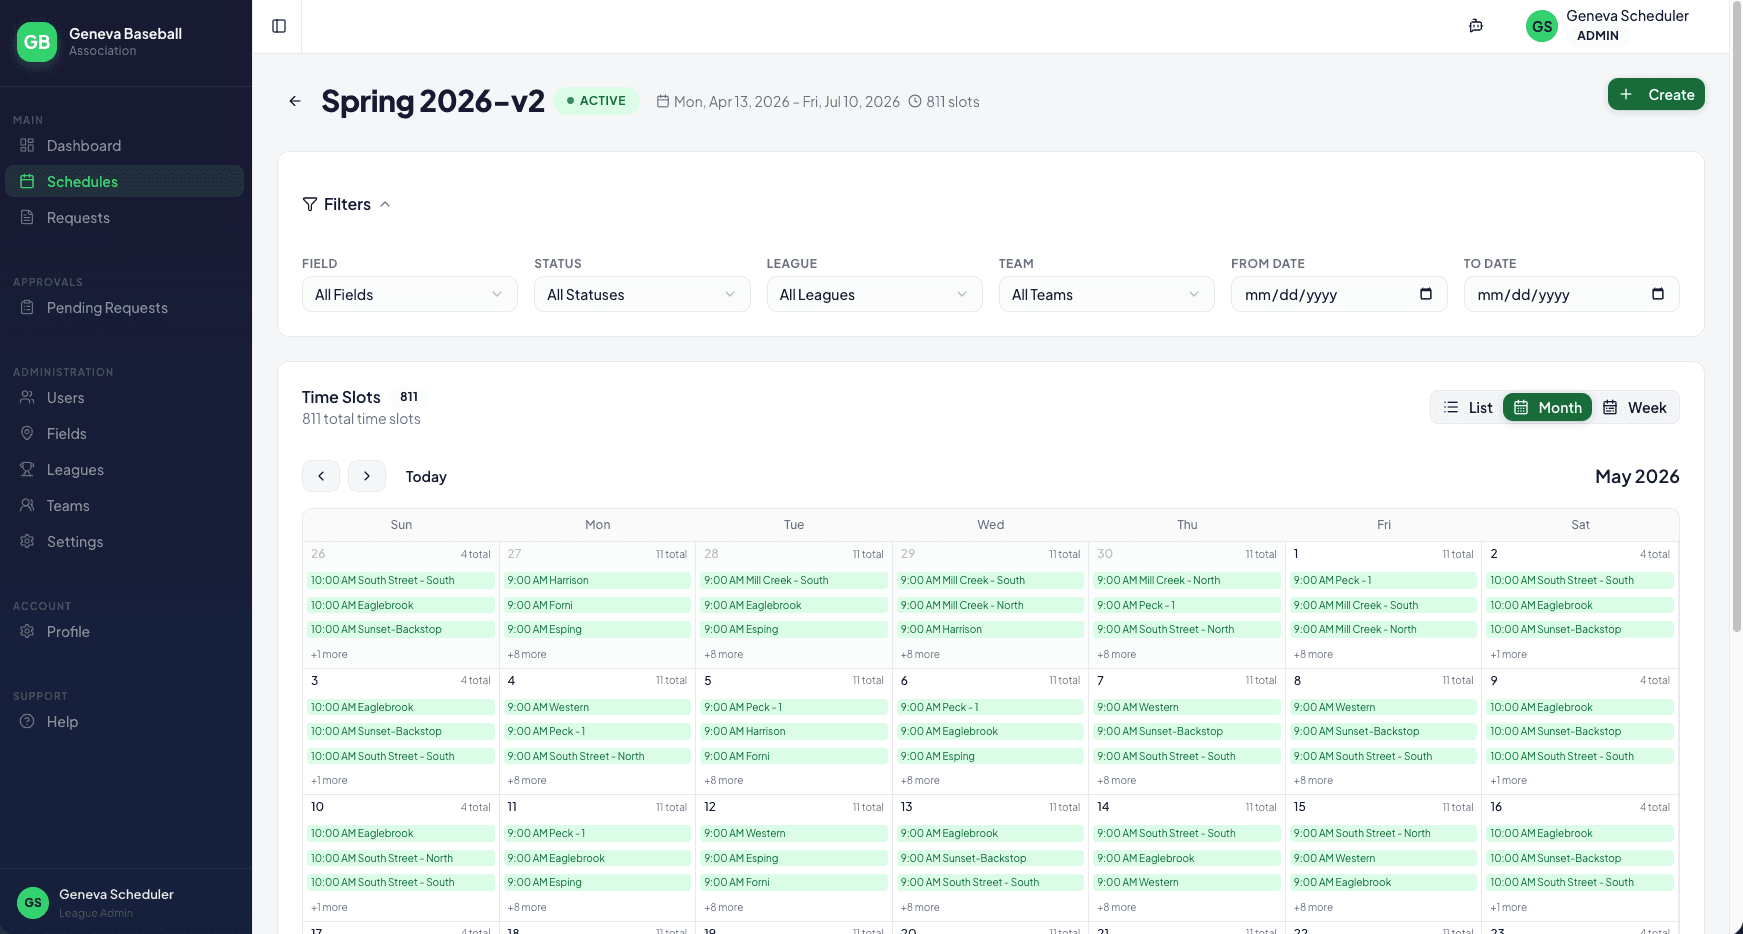Collapse the Filters section
The width and height of the screenshot is (1743, 934).
[385, 204]
